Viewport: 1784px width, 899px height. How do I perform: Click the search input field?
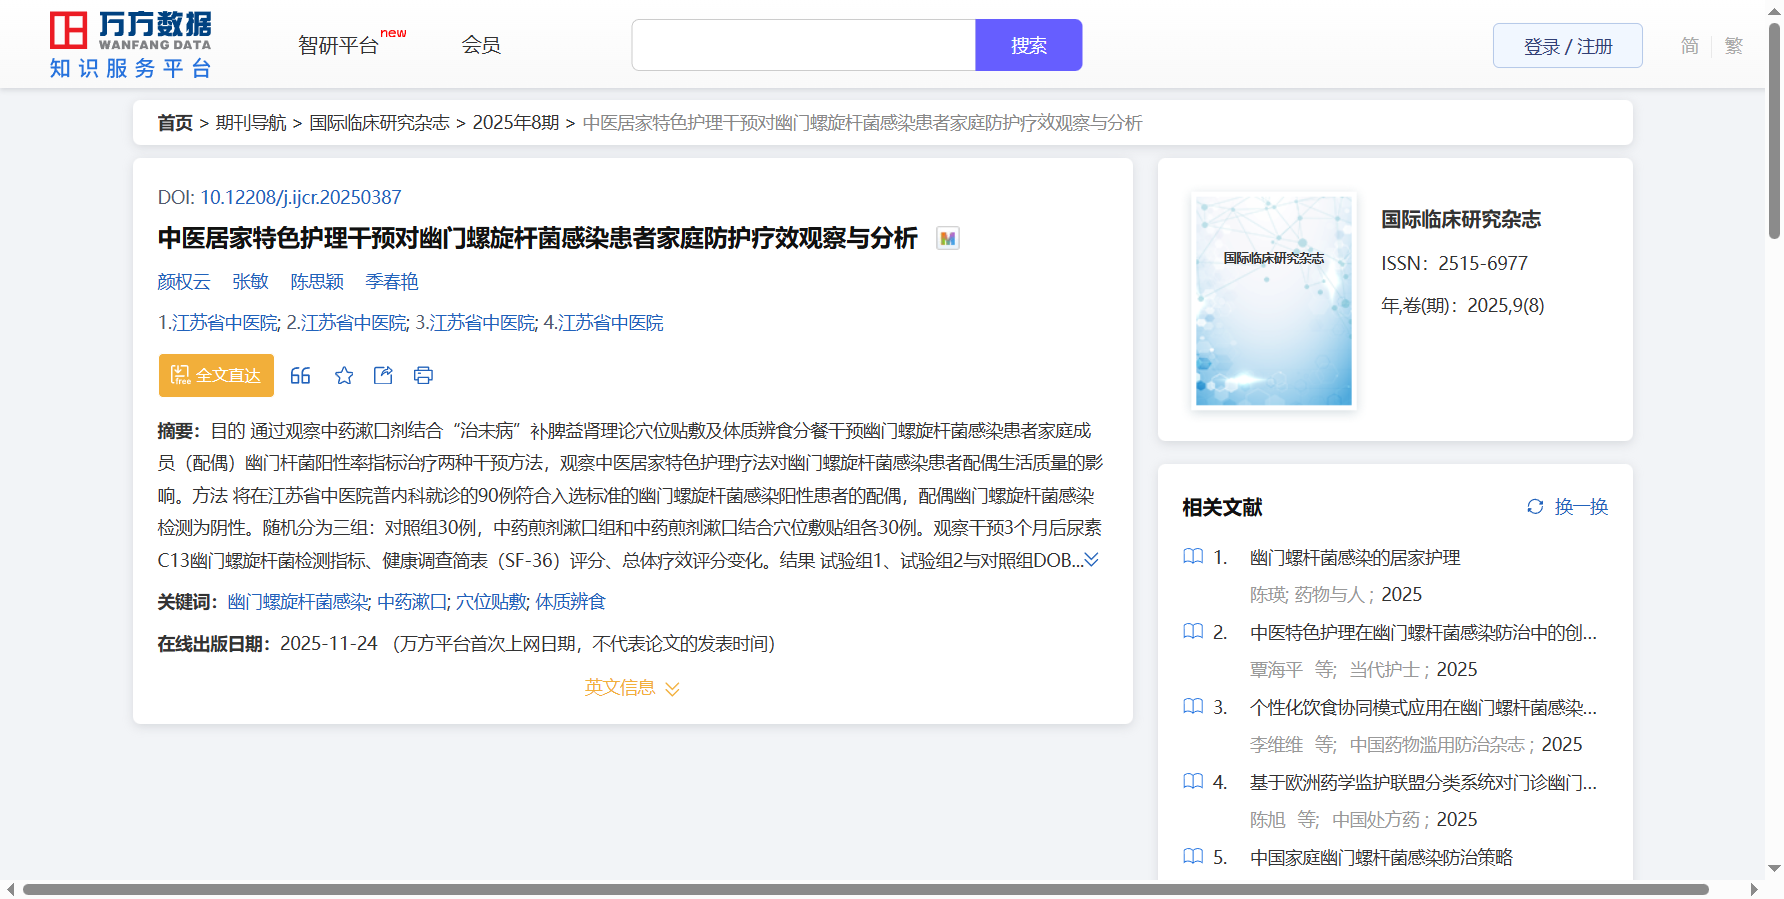click(x=803, y=45)
